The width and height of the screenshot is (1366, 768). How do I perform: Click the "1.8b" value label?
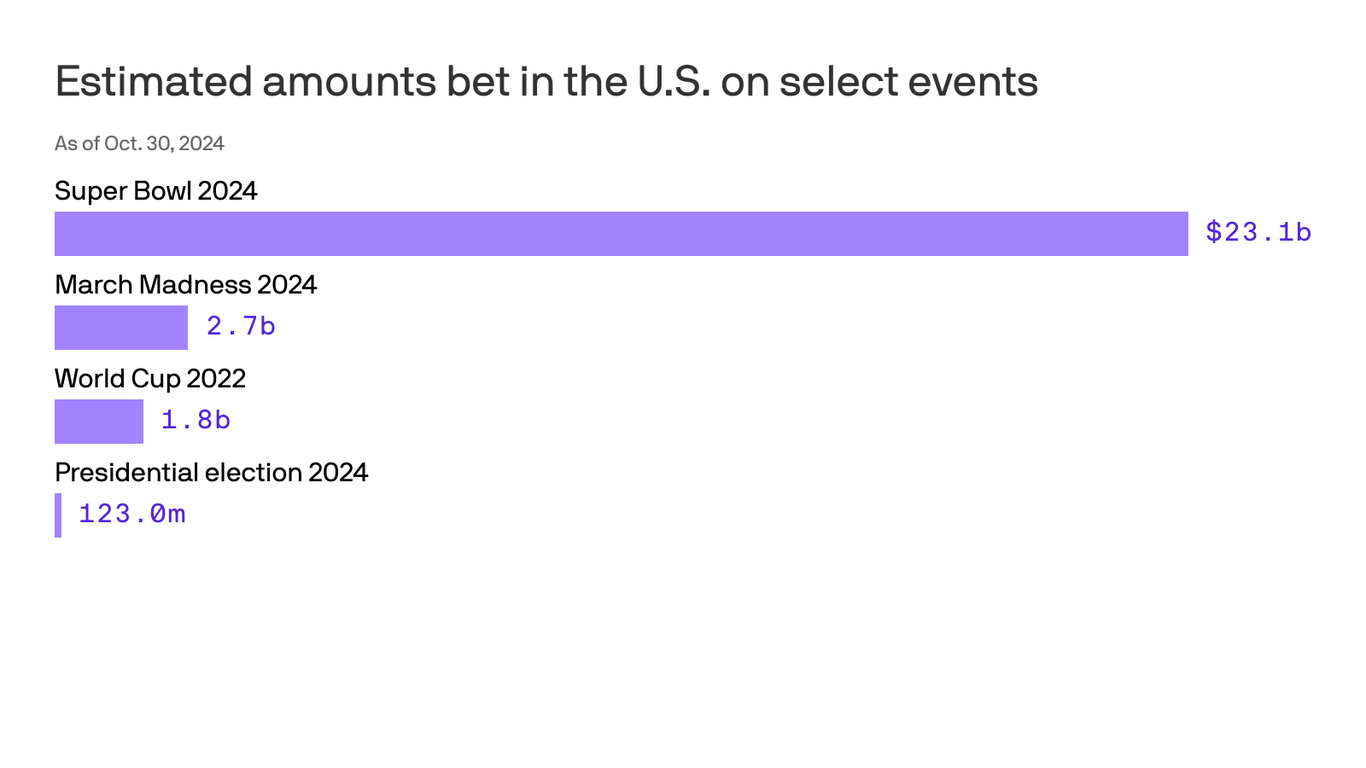[x=196, y=420]
